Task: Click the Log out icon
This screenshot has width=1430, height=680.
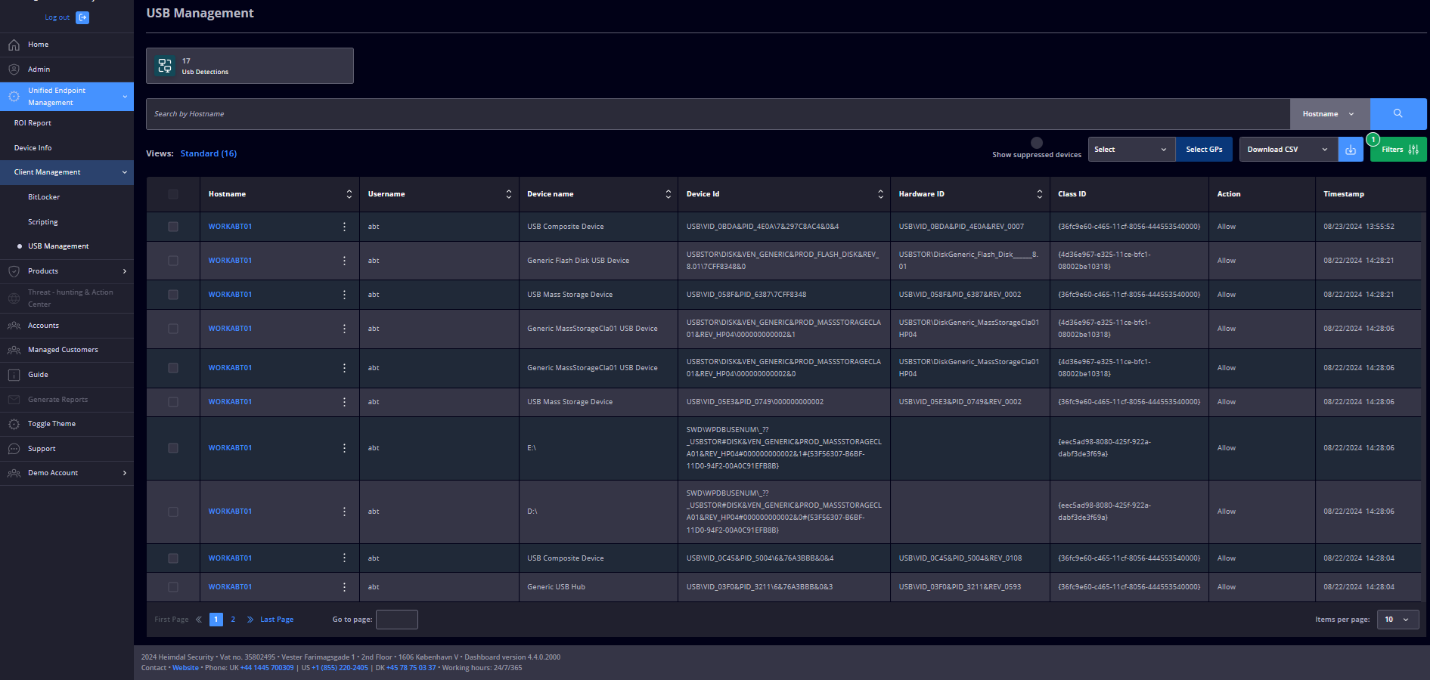Action: point(82,17)
